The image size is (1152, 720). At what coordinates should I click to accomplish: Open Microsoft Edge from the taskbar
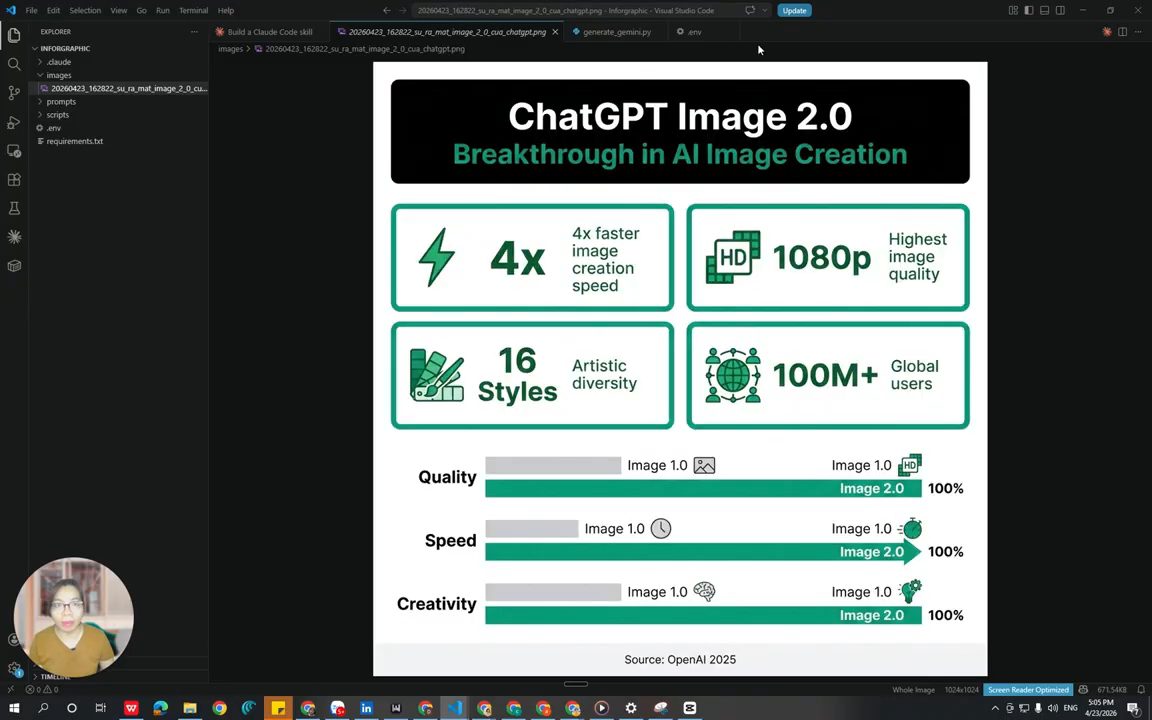click(160, 708)
